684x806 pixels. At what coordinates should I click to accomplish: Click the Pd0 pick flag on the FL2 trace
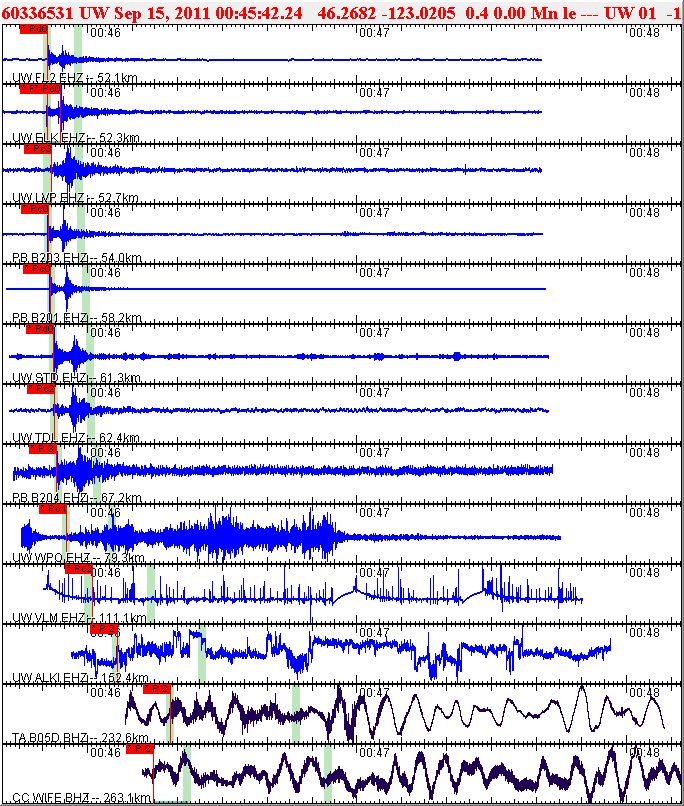click(34, 29)
